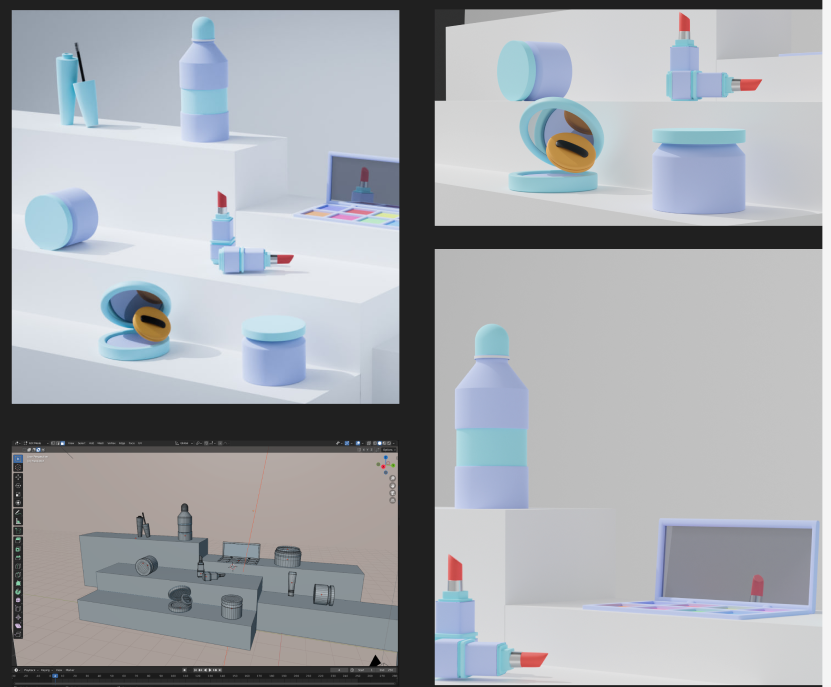
Task: Select the Loop Cut tool
Action: point(17,566)
